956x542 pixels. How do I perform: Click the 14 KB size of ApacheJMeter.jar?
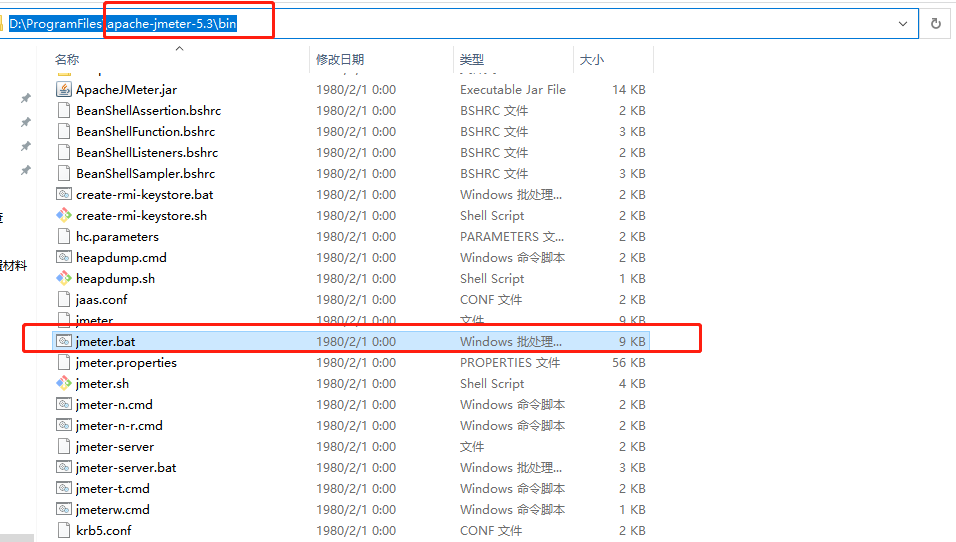coord(629,90)
